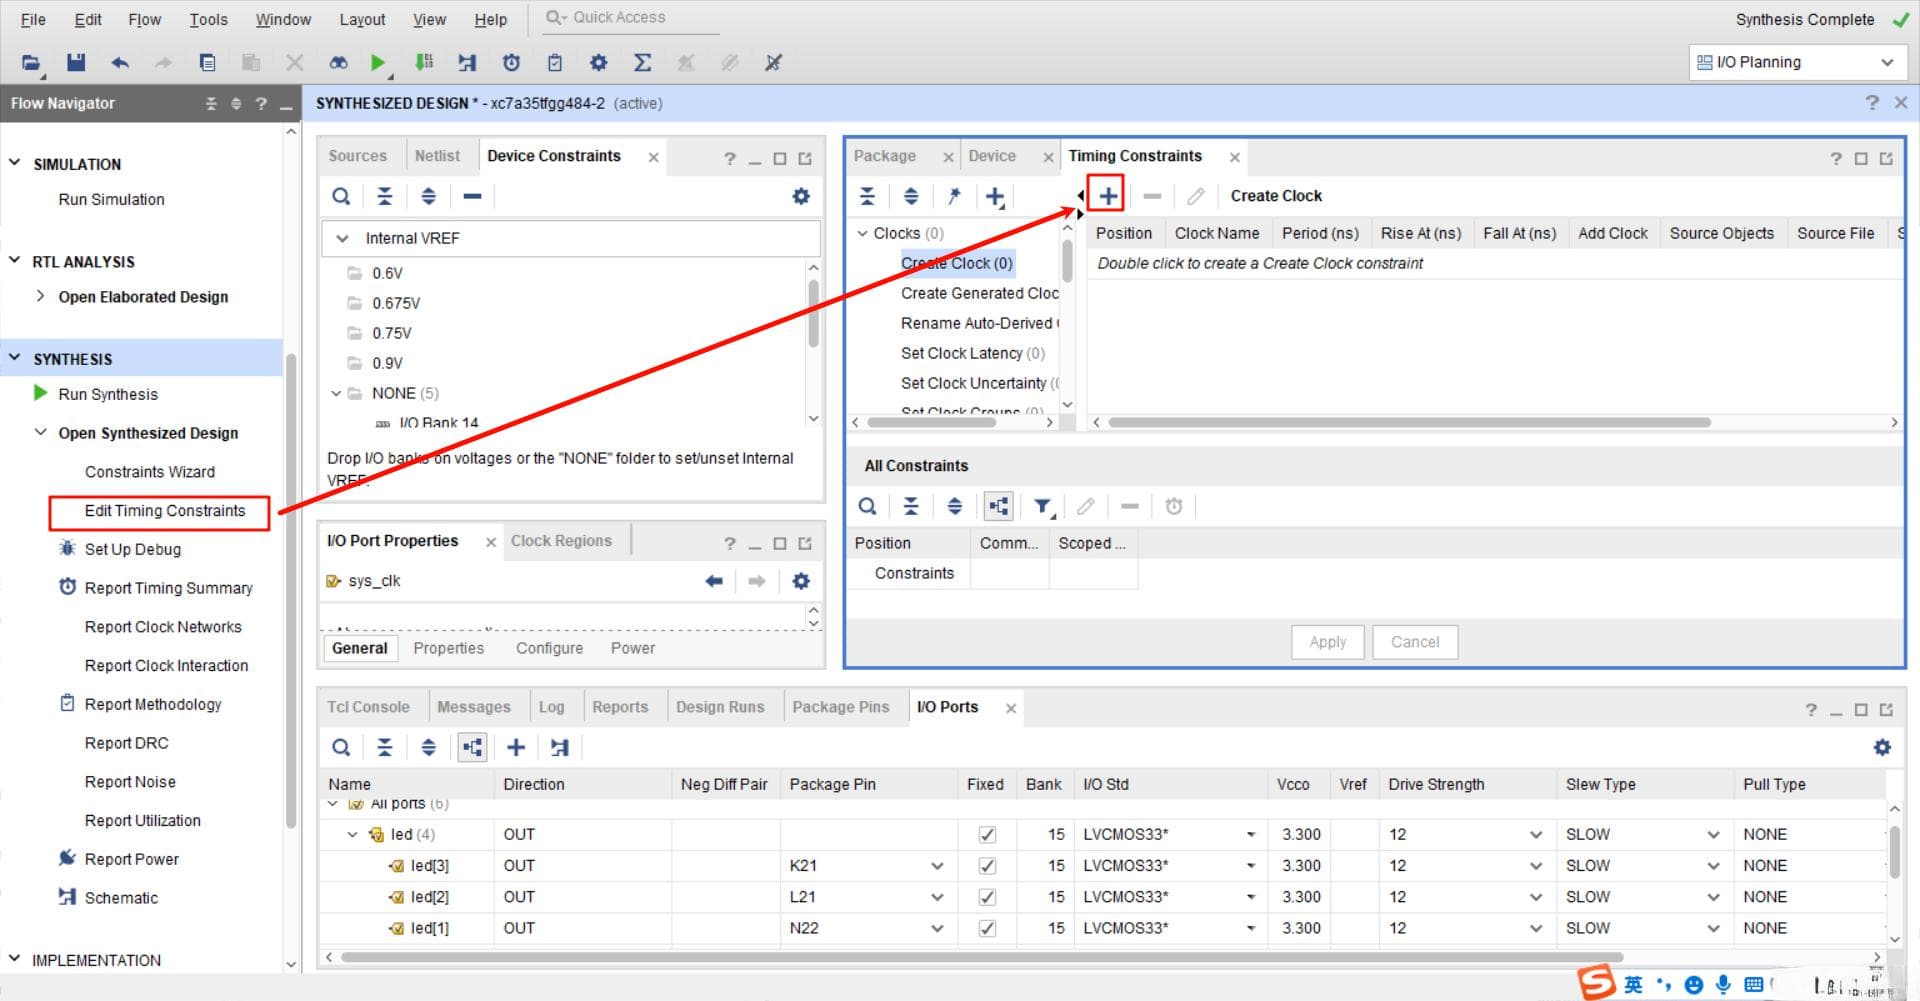The image size is (1920, 1001).
Task: Open Device Constraints panel settings gear
Action: pyautogui.click(x=801, y=196)
